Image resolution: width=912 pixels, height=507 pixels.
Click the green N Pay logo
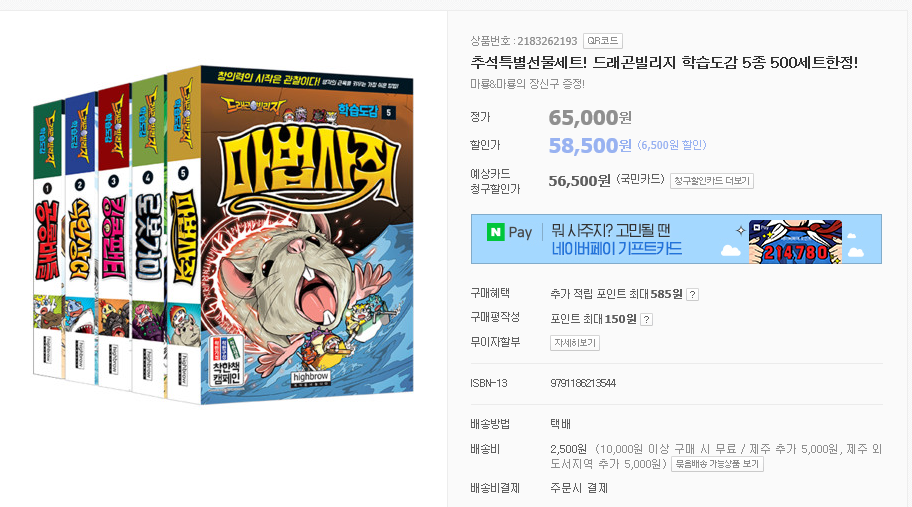[x=496, y=233]
